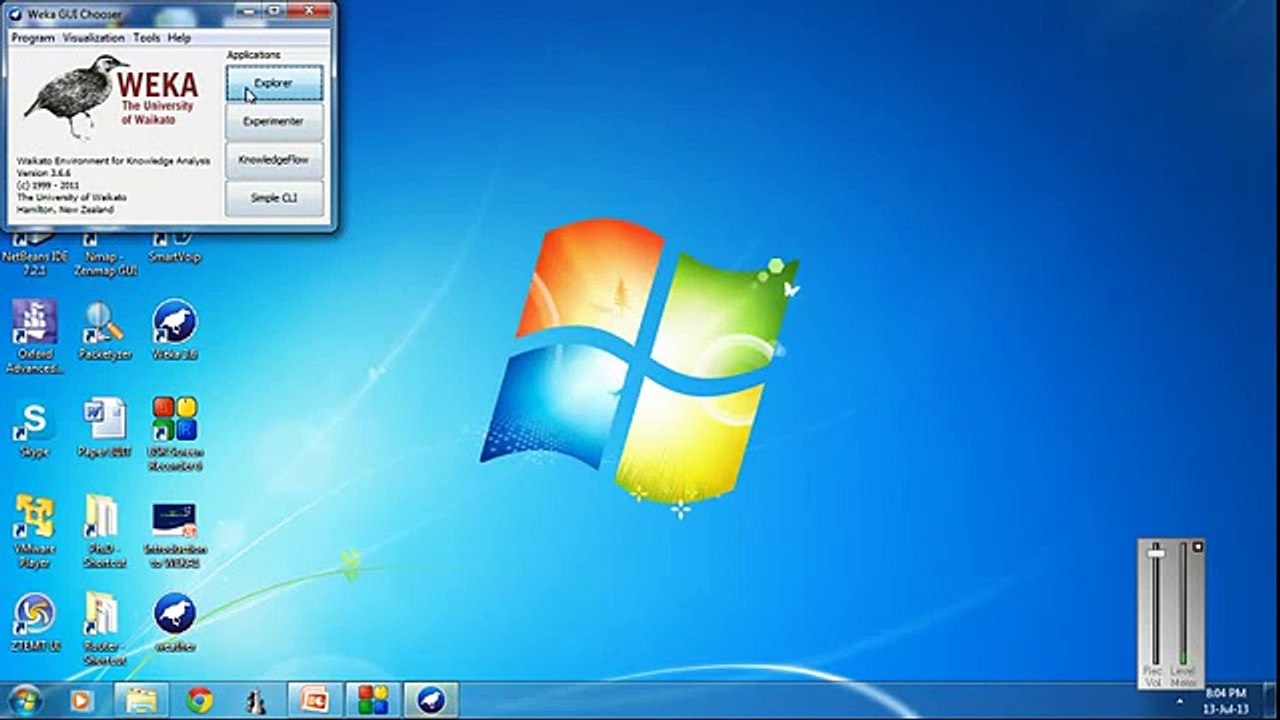
Task: Select the weather shortcut with Weka bird icon
Action: (175, 623)
